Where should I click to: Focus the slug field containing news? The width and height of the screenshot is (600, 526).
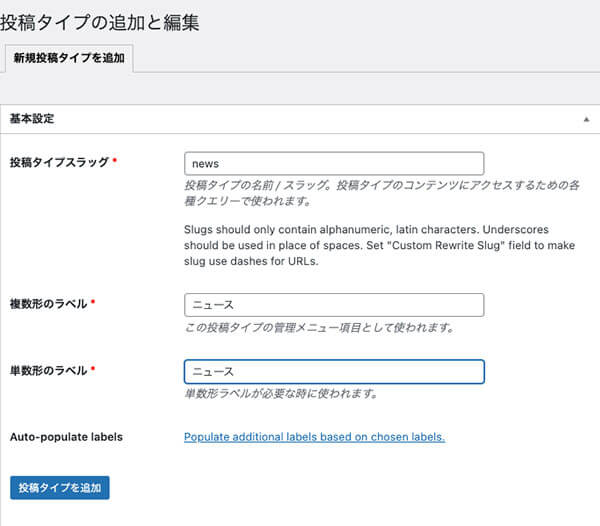coord(334,163)
